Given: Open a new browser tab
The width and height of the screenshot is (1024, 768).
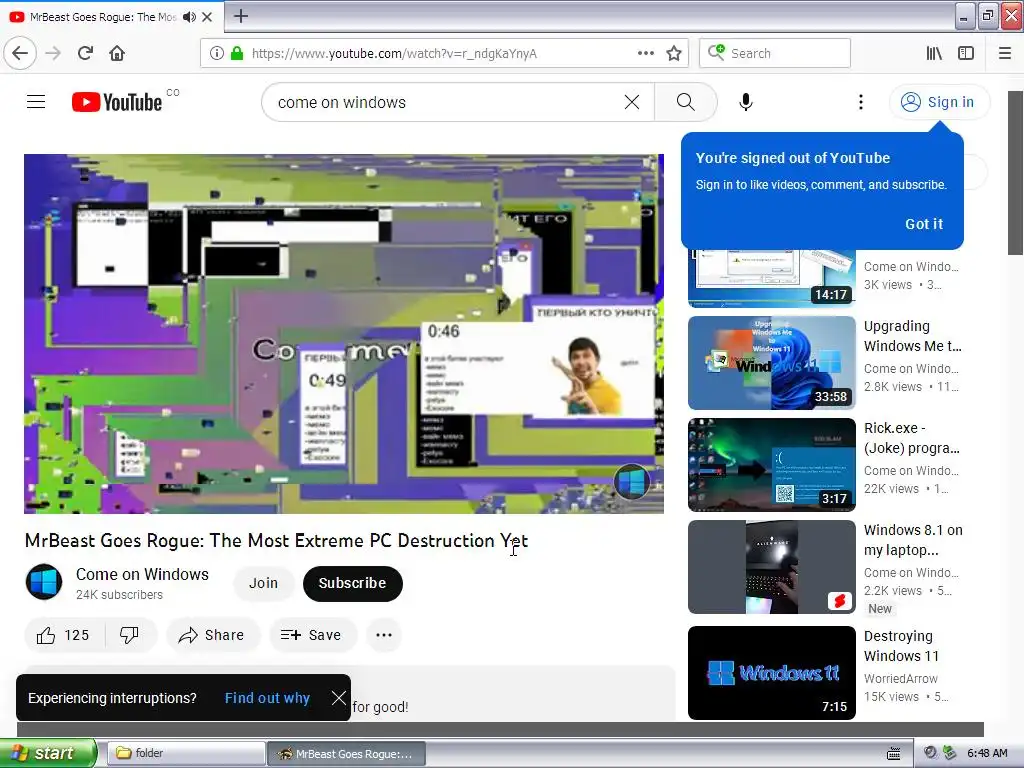Looking at the screenshot, I should [x=241, y=16].
